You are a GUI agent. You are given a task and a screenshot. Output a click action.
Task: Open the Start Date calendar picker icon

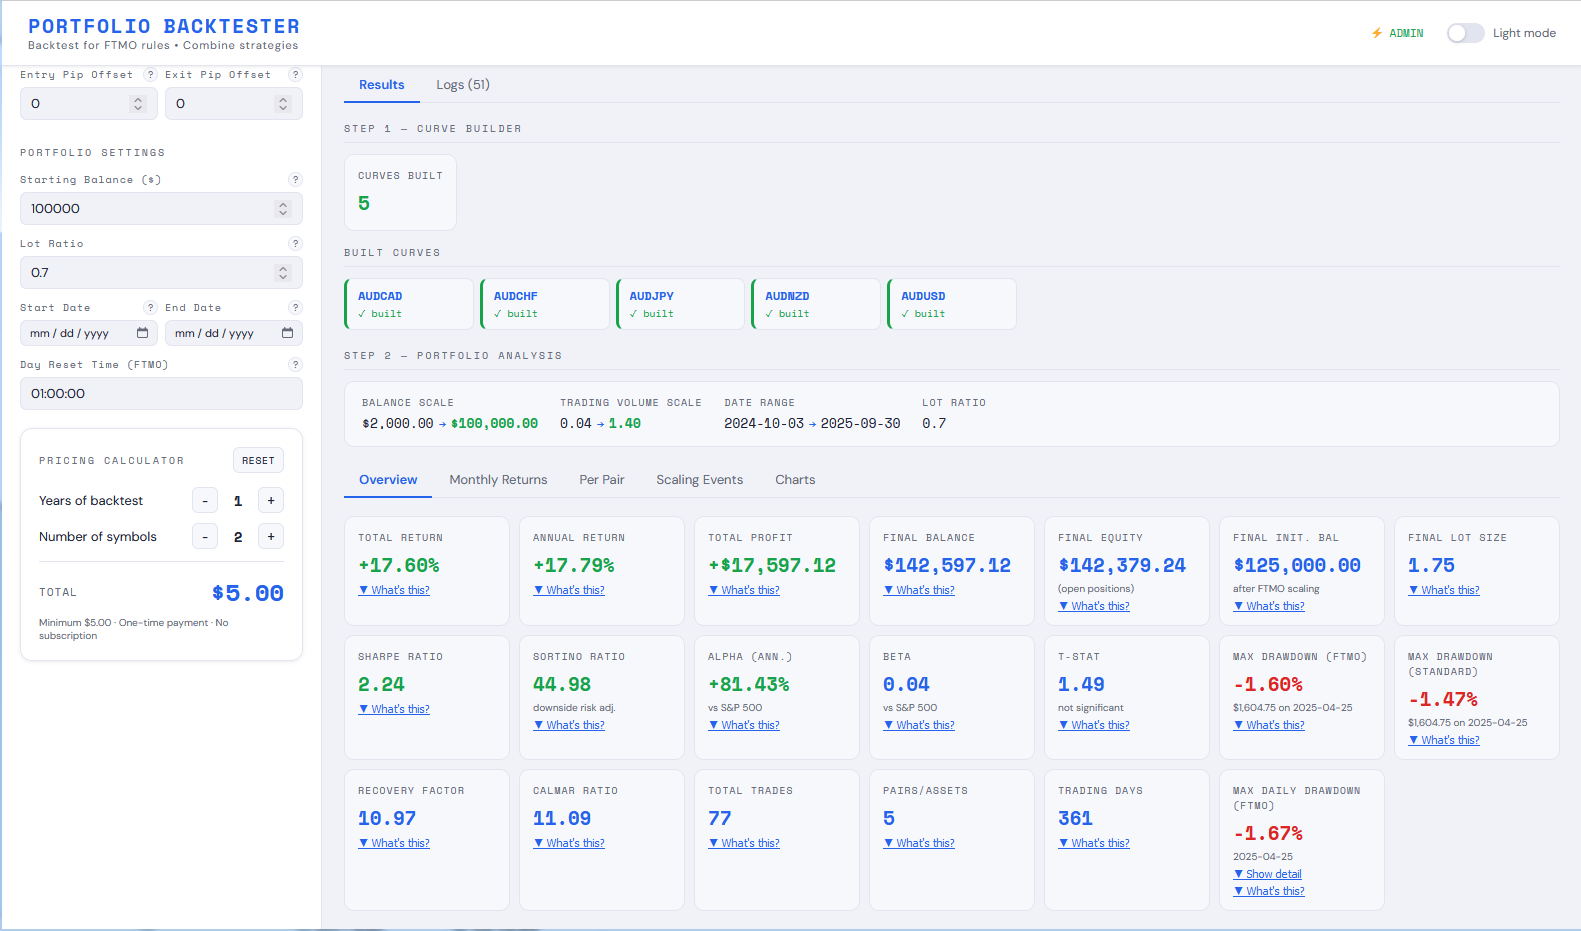142,333
